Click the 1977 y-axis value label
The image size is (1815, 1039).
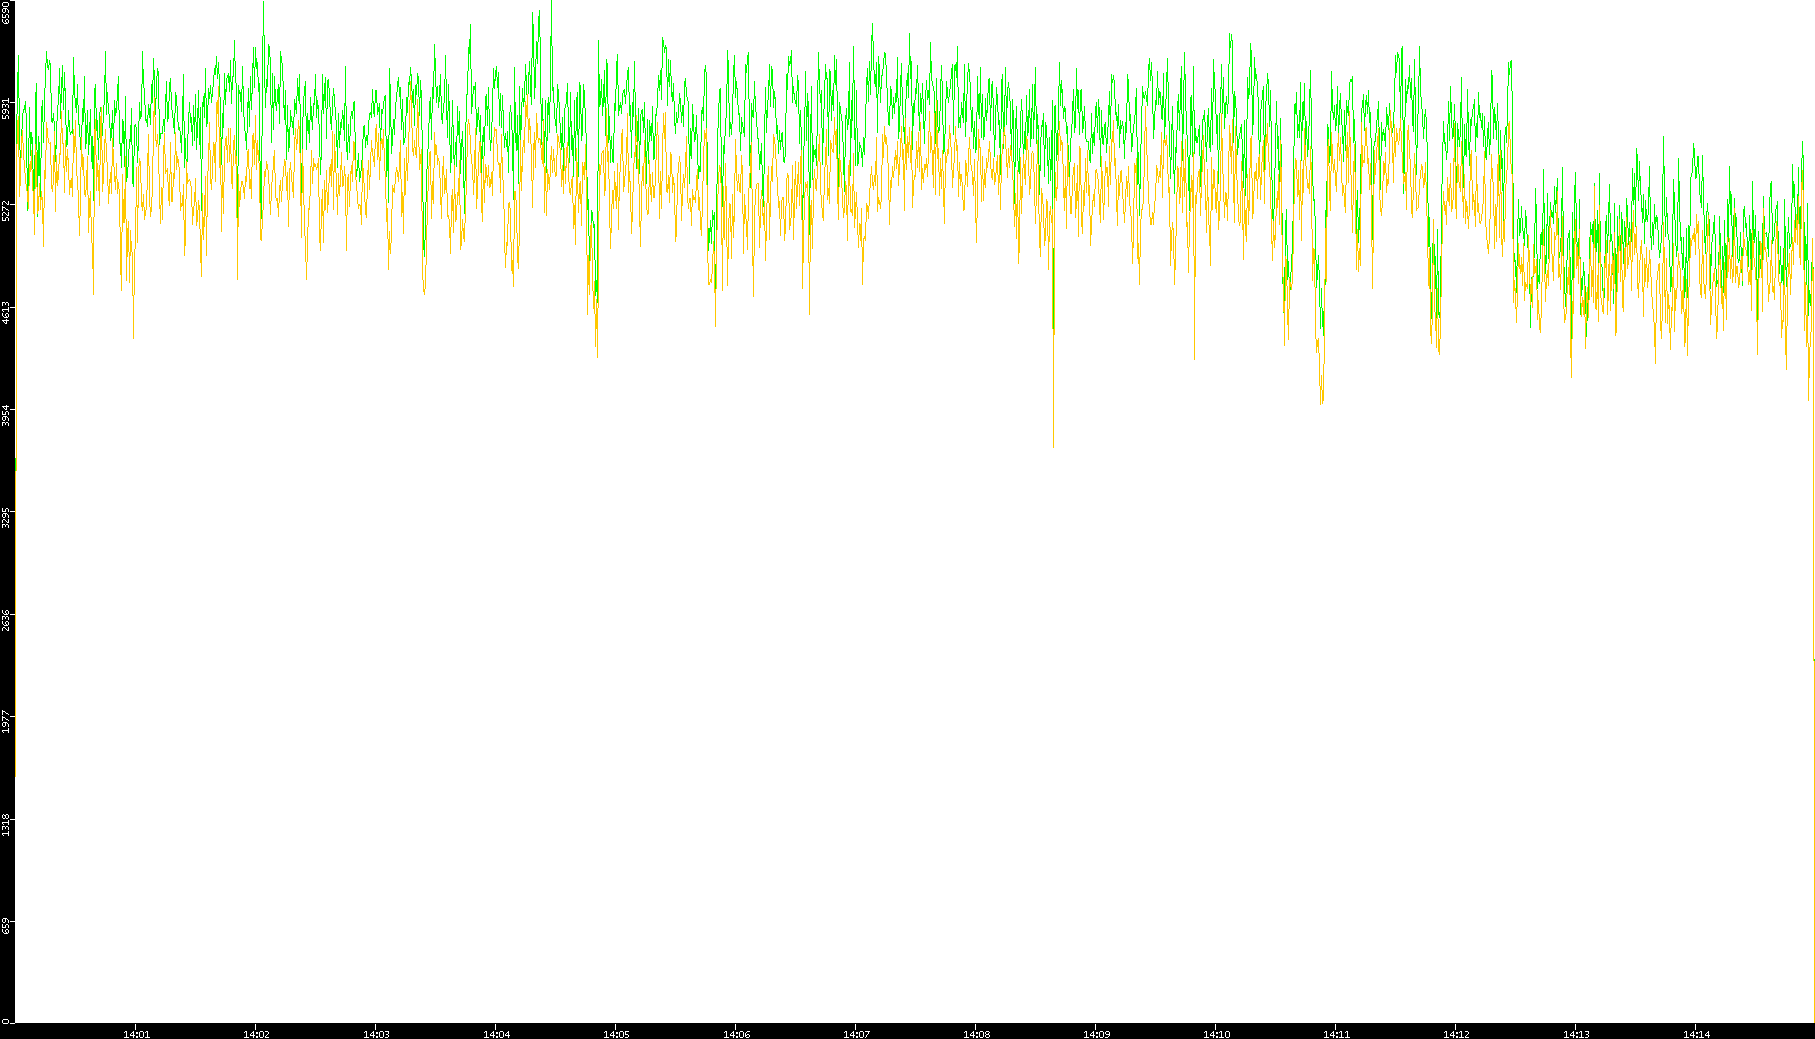click(x=7, y=723)
